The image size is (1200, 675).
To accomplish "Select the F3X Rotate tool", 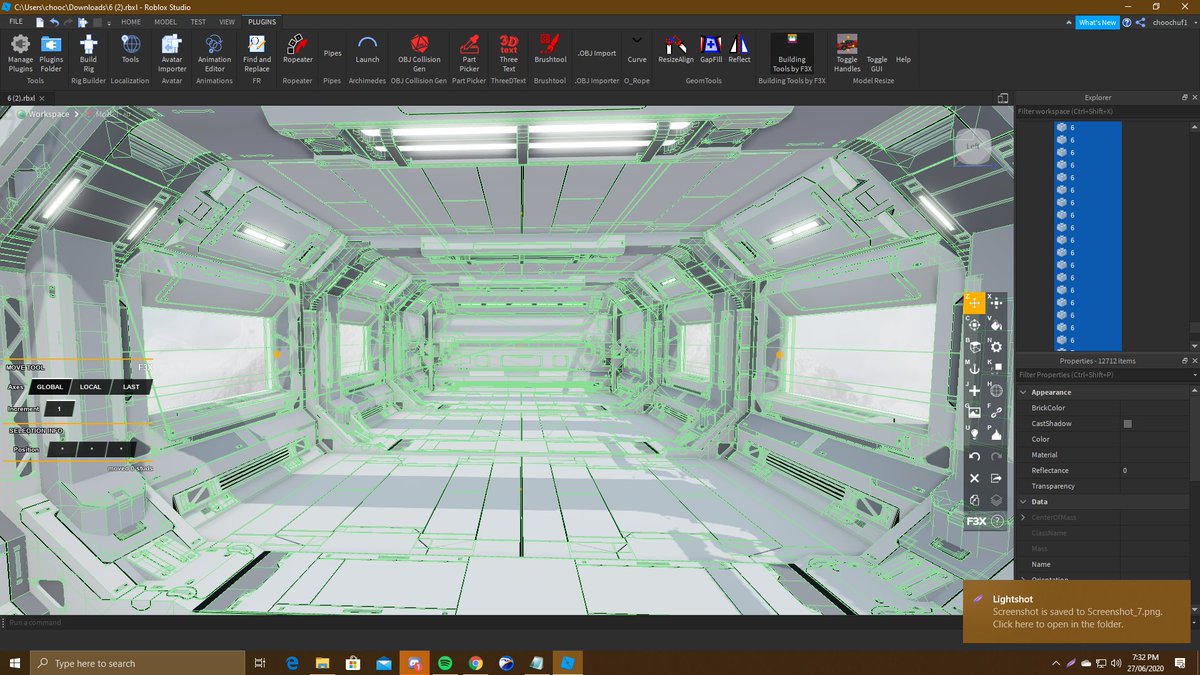I will [975, 324].
